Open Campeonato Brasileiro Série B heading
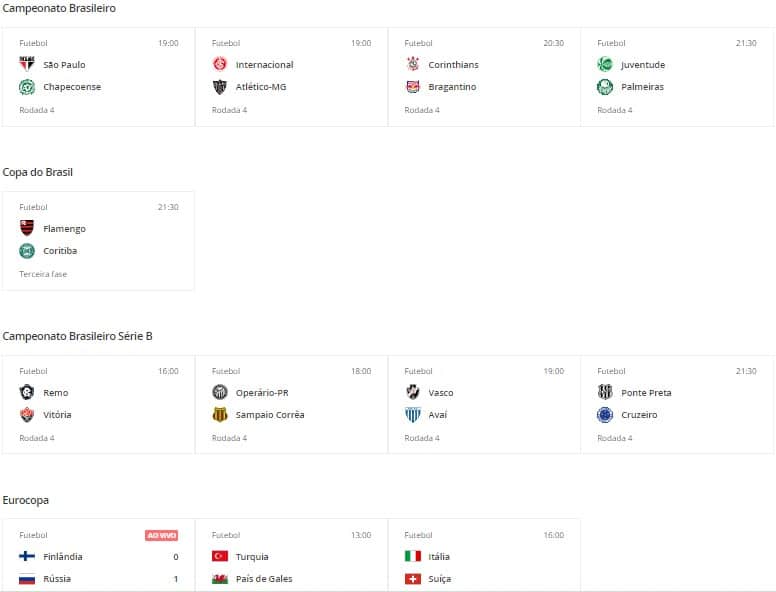The height and width of the screenshot is (592, 776). point(77,336)
